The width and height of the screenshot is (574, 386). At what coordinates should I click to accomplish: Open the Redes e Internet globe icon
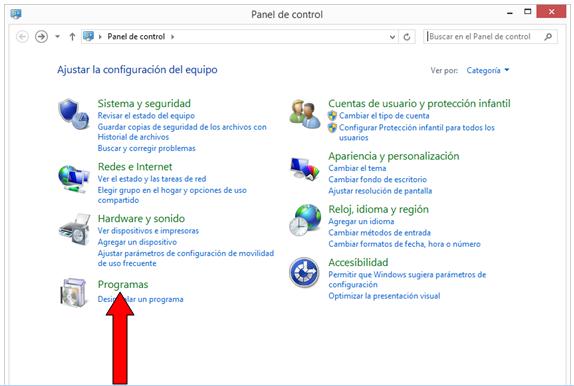(x=74, y=179)
